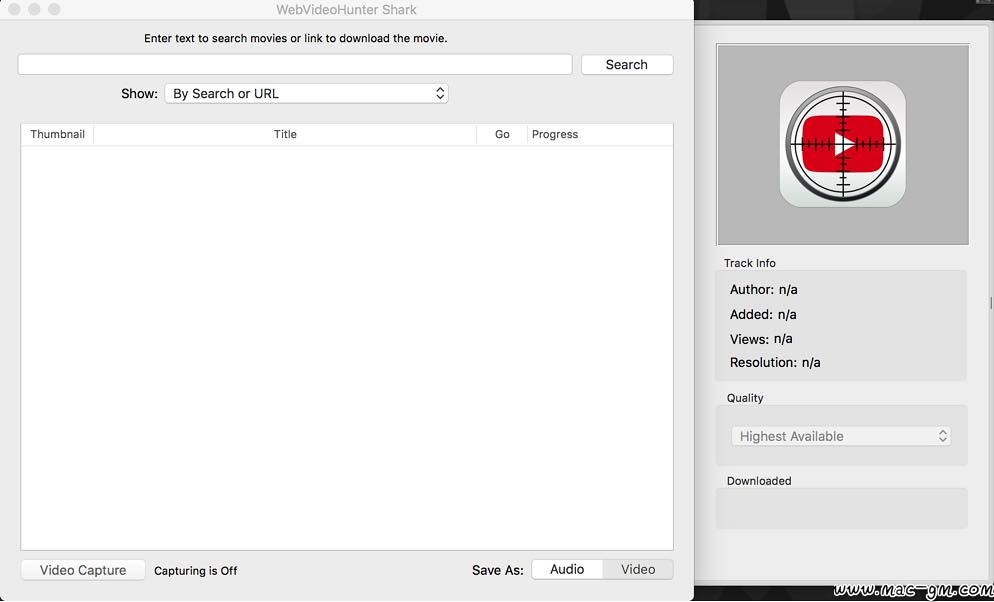Click the Search button
This screenshot has height=602, width=994.
coord(627,65)
